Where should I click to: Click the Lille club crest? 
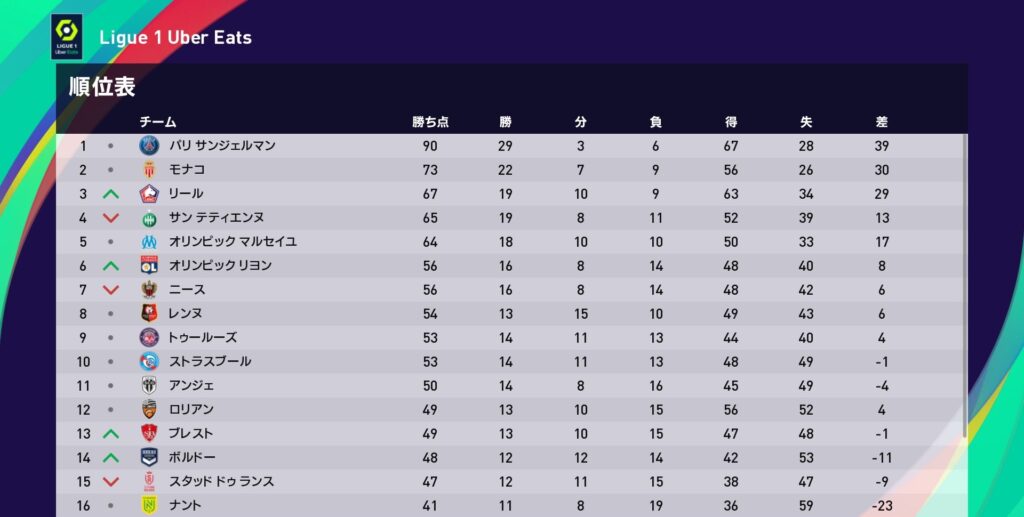click(x=149, y=194)
